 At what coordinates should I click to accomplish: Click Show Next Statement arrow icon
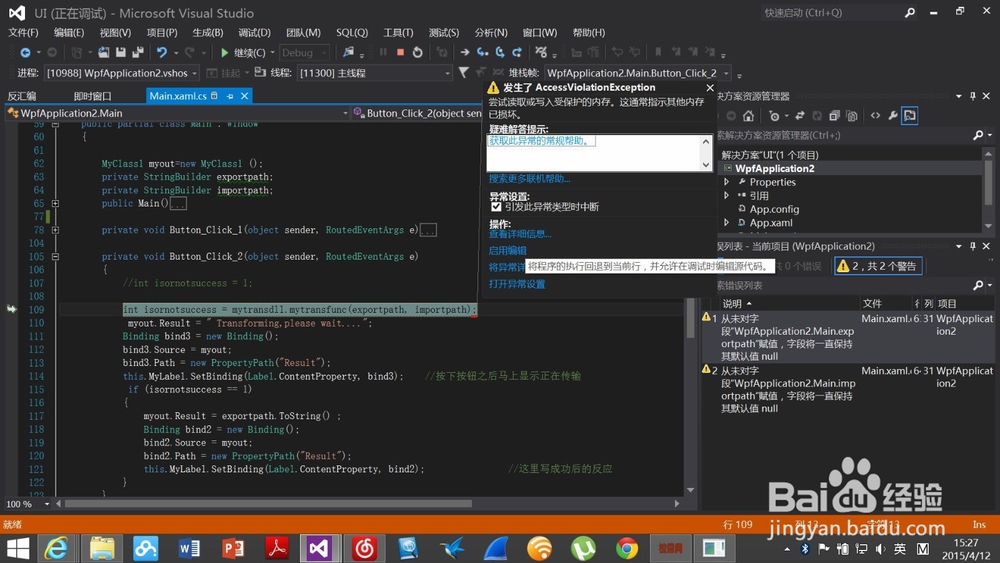[x=465, y=52]
